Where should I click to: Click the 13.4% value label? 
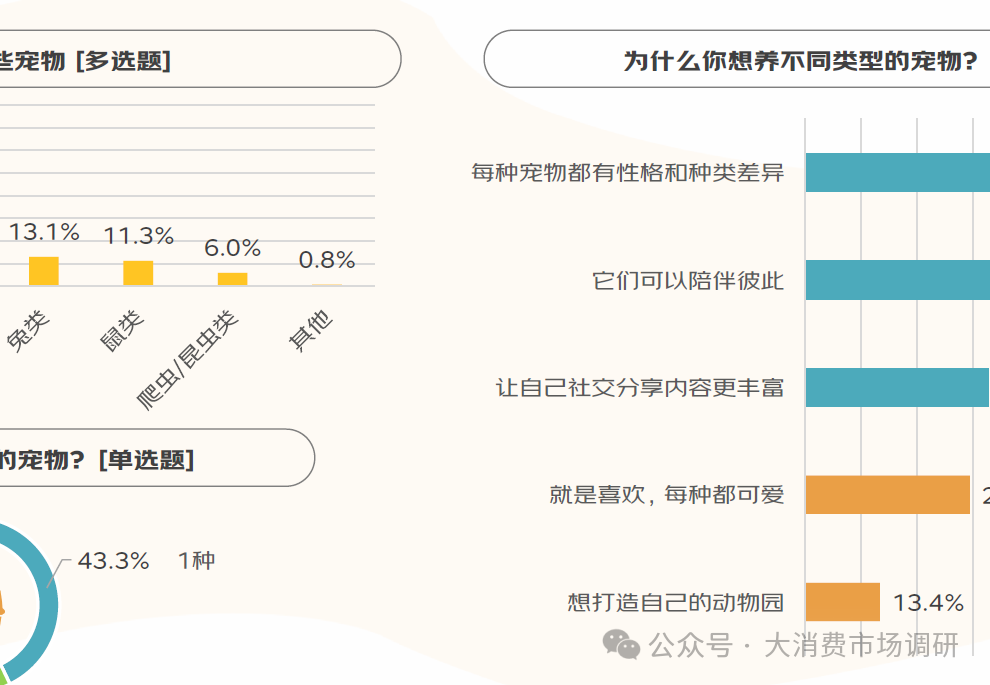[x=928, y=603]
